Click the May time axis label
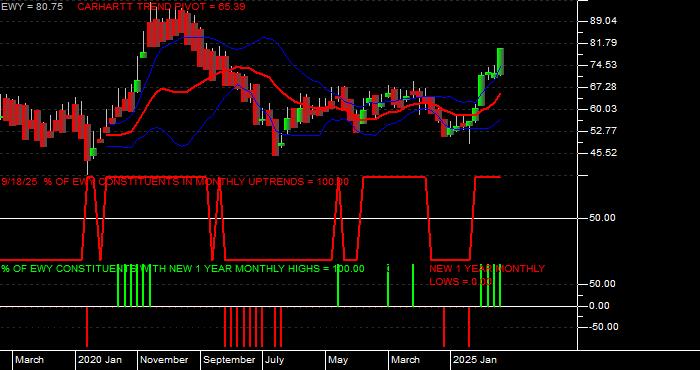This screenshot has width=700, height=370. click(338, 360)
